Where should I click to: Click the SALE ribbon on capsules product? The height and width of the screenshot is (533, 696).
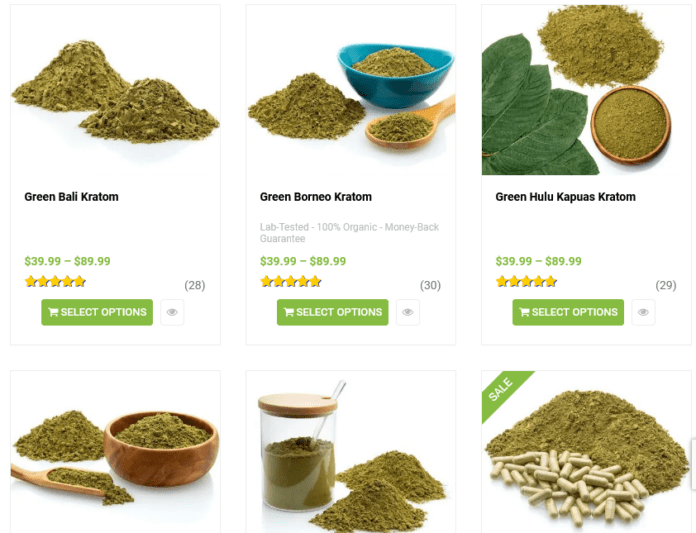(x=502, y=391)
